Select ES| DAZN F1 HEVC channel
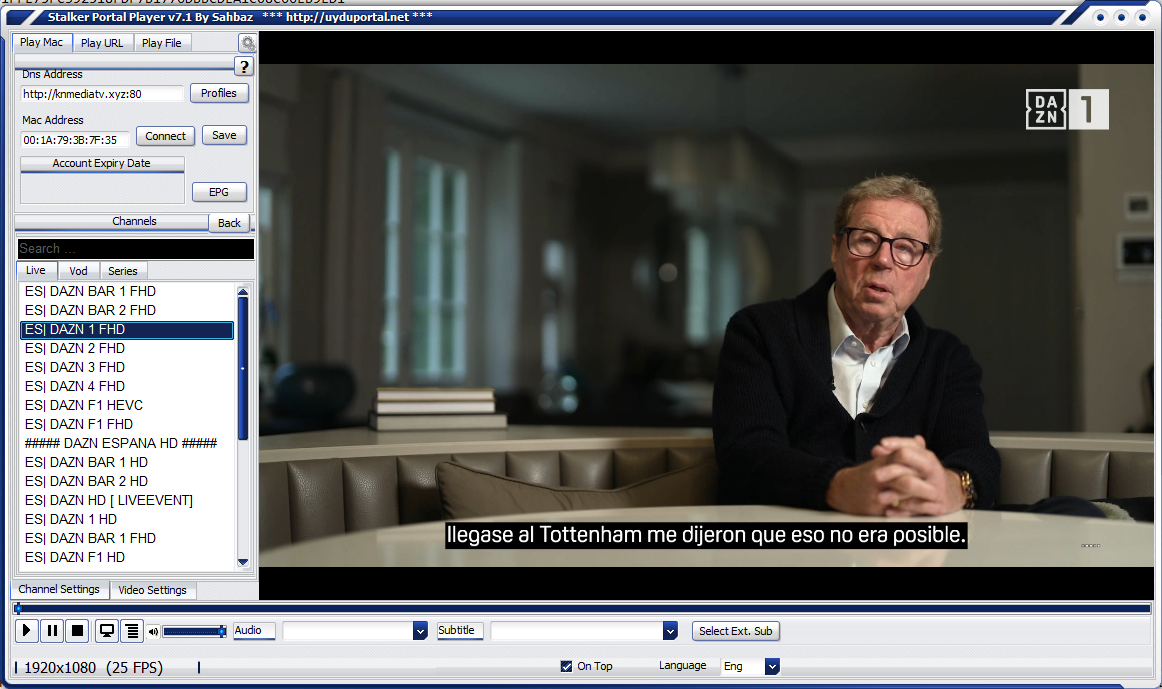 coord(84,405)
